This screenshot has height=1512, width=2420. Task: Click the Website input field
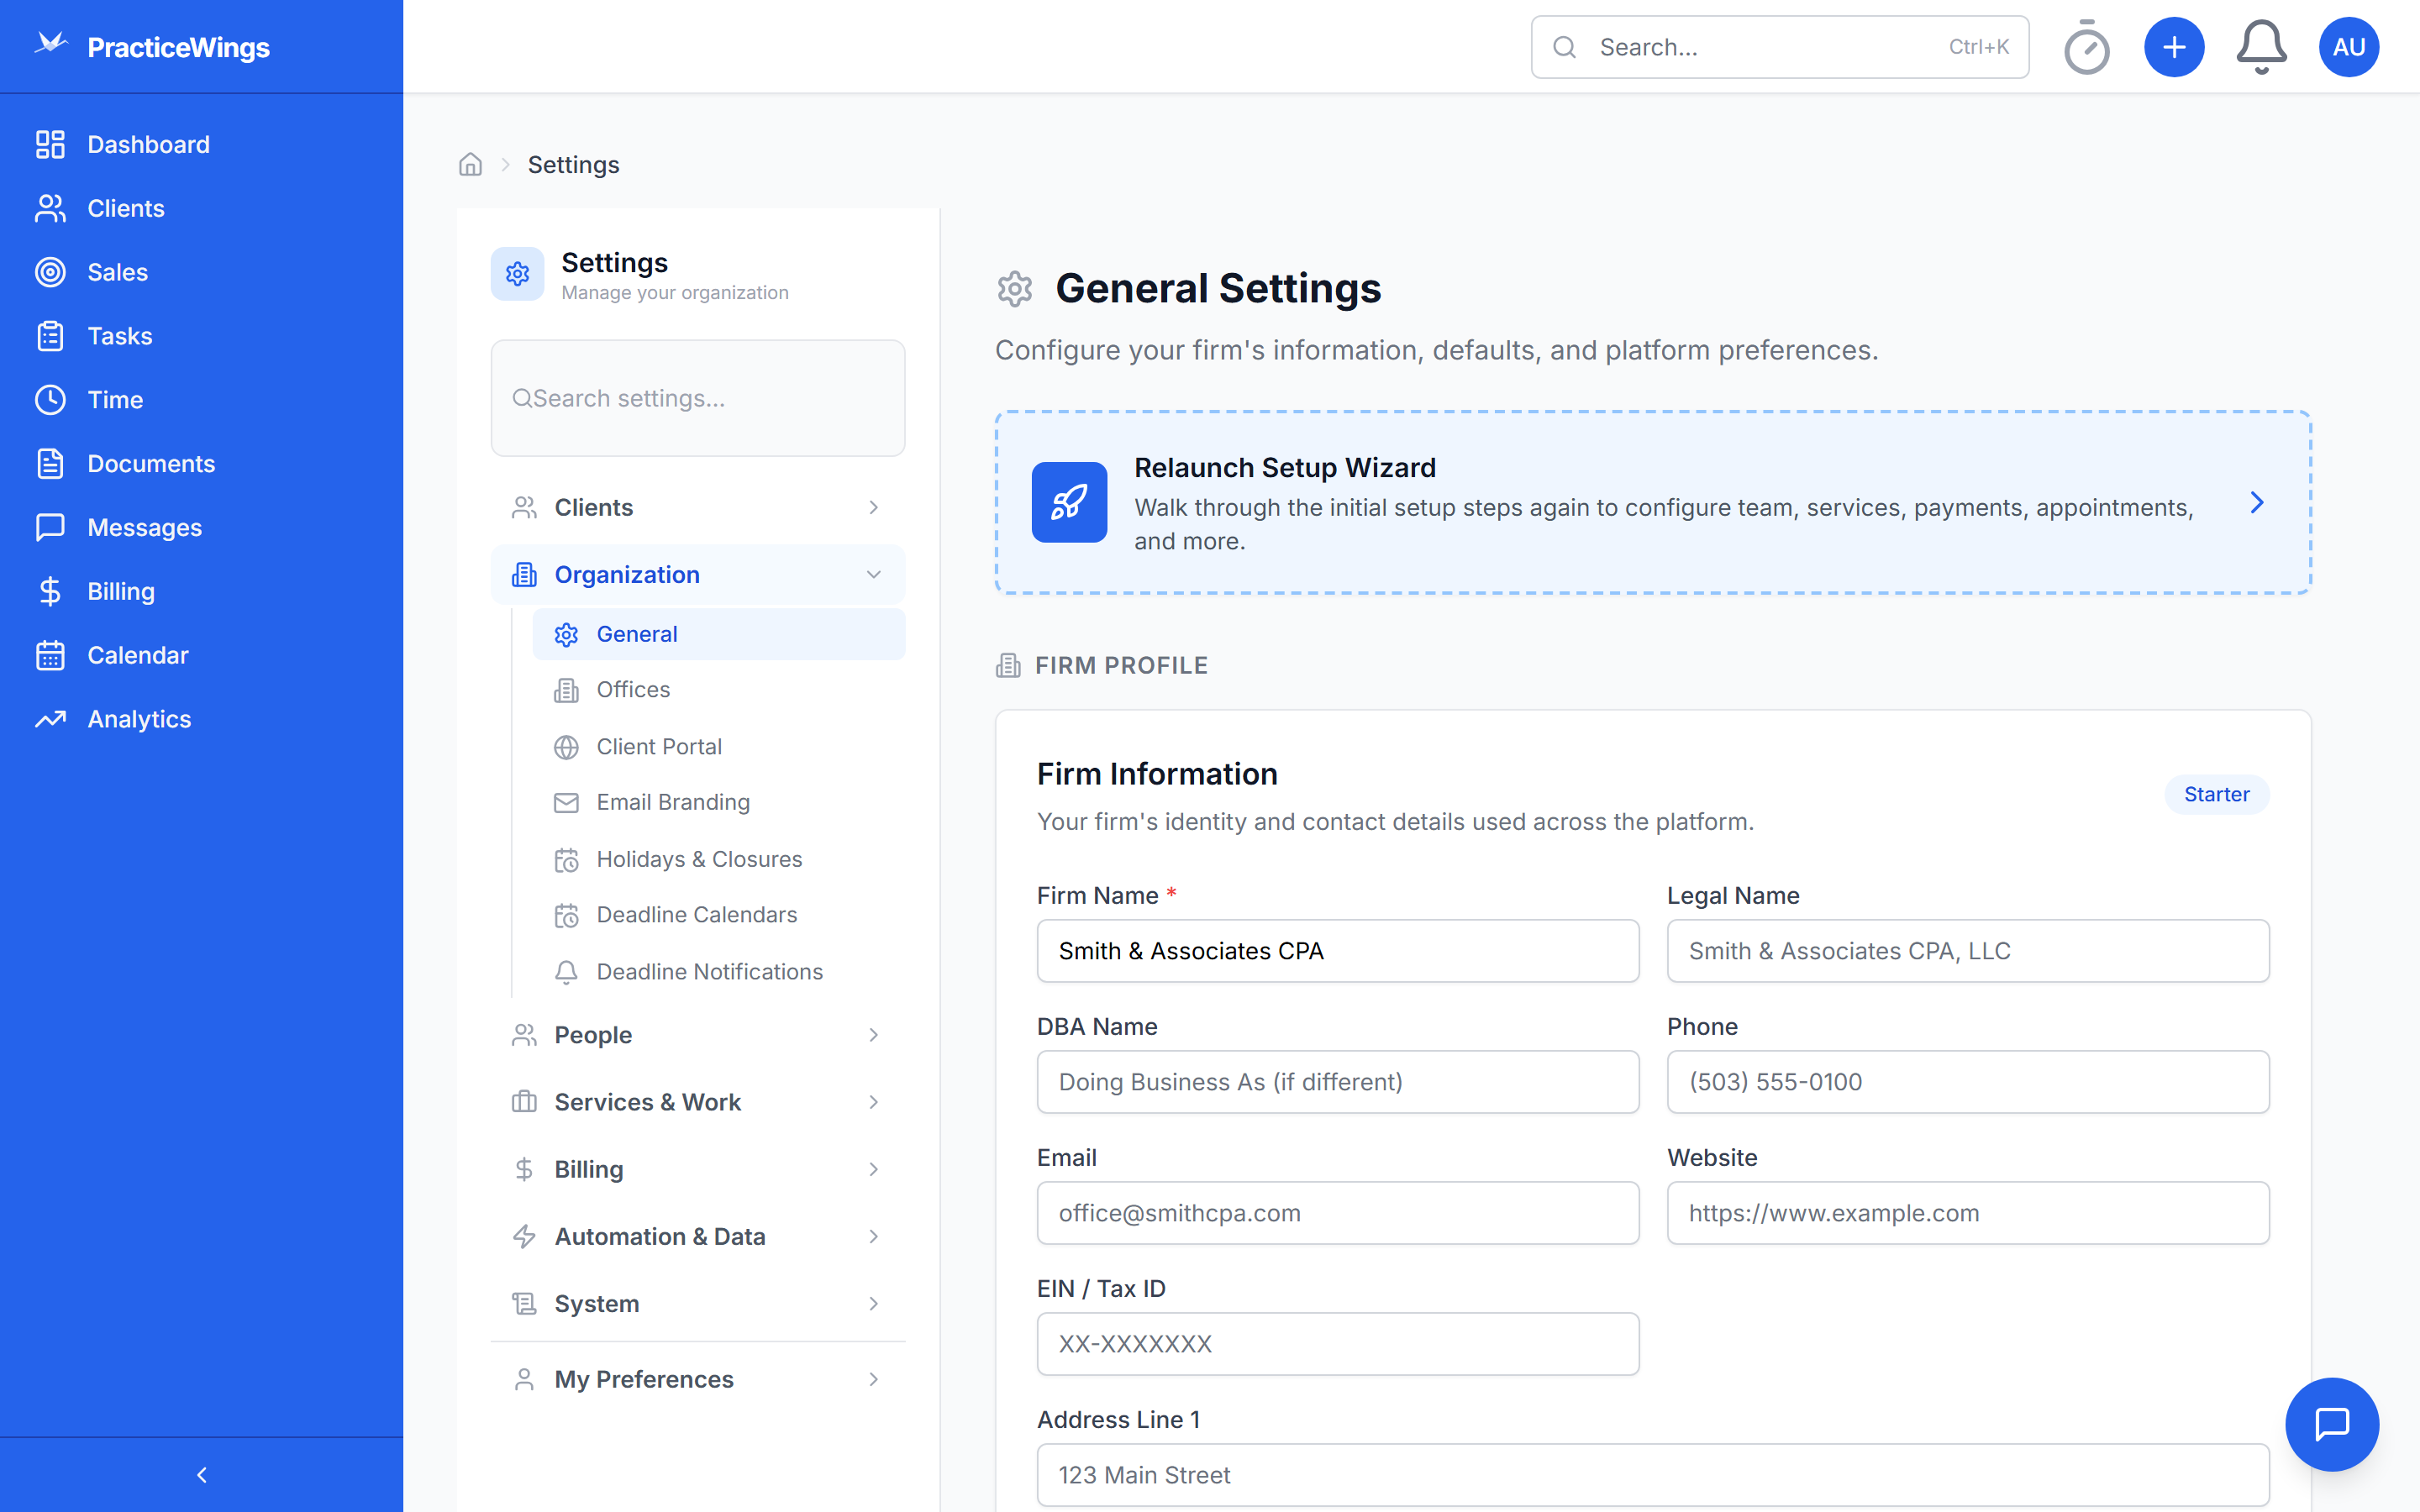[x=1967, y=1213]
